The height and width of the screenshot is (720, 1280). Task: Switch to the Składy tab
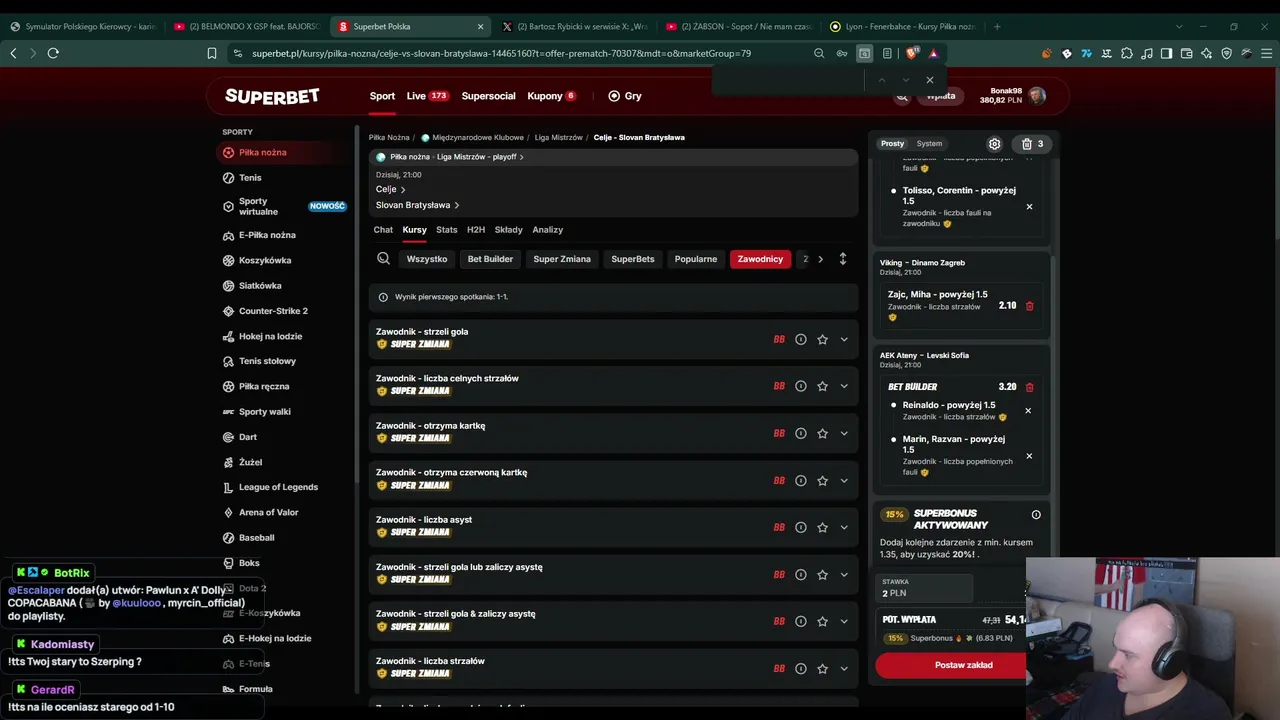pos(508,230)
